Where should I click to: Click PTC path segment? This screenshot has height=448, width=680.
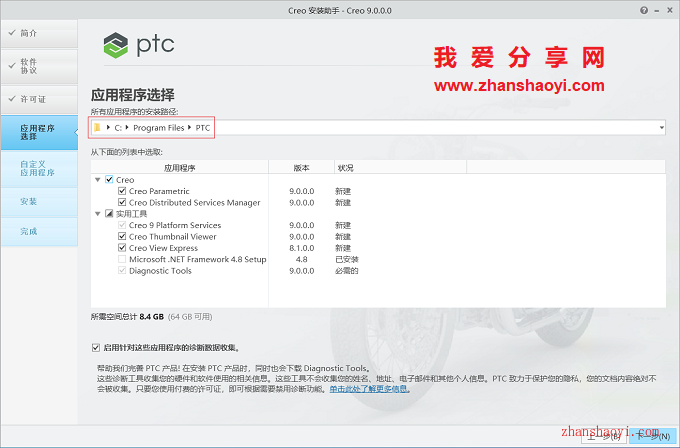coord(203,128)
